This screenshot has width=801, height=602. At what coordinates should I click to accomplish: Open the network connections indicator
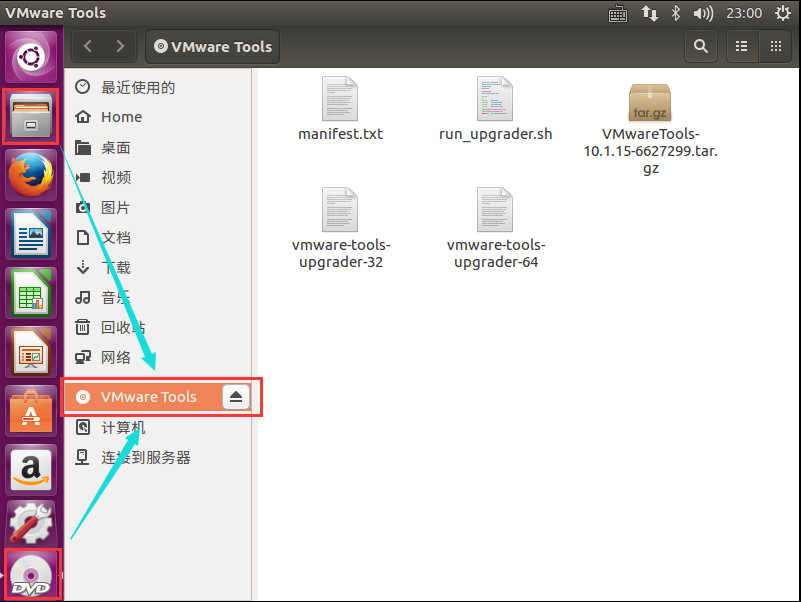649,13
